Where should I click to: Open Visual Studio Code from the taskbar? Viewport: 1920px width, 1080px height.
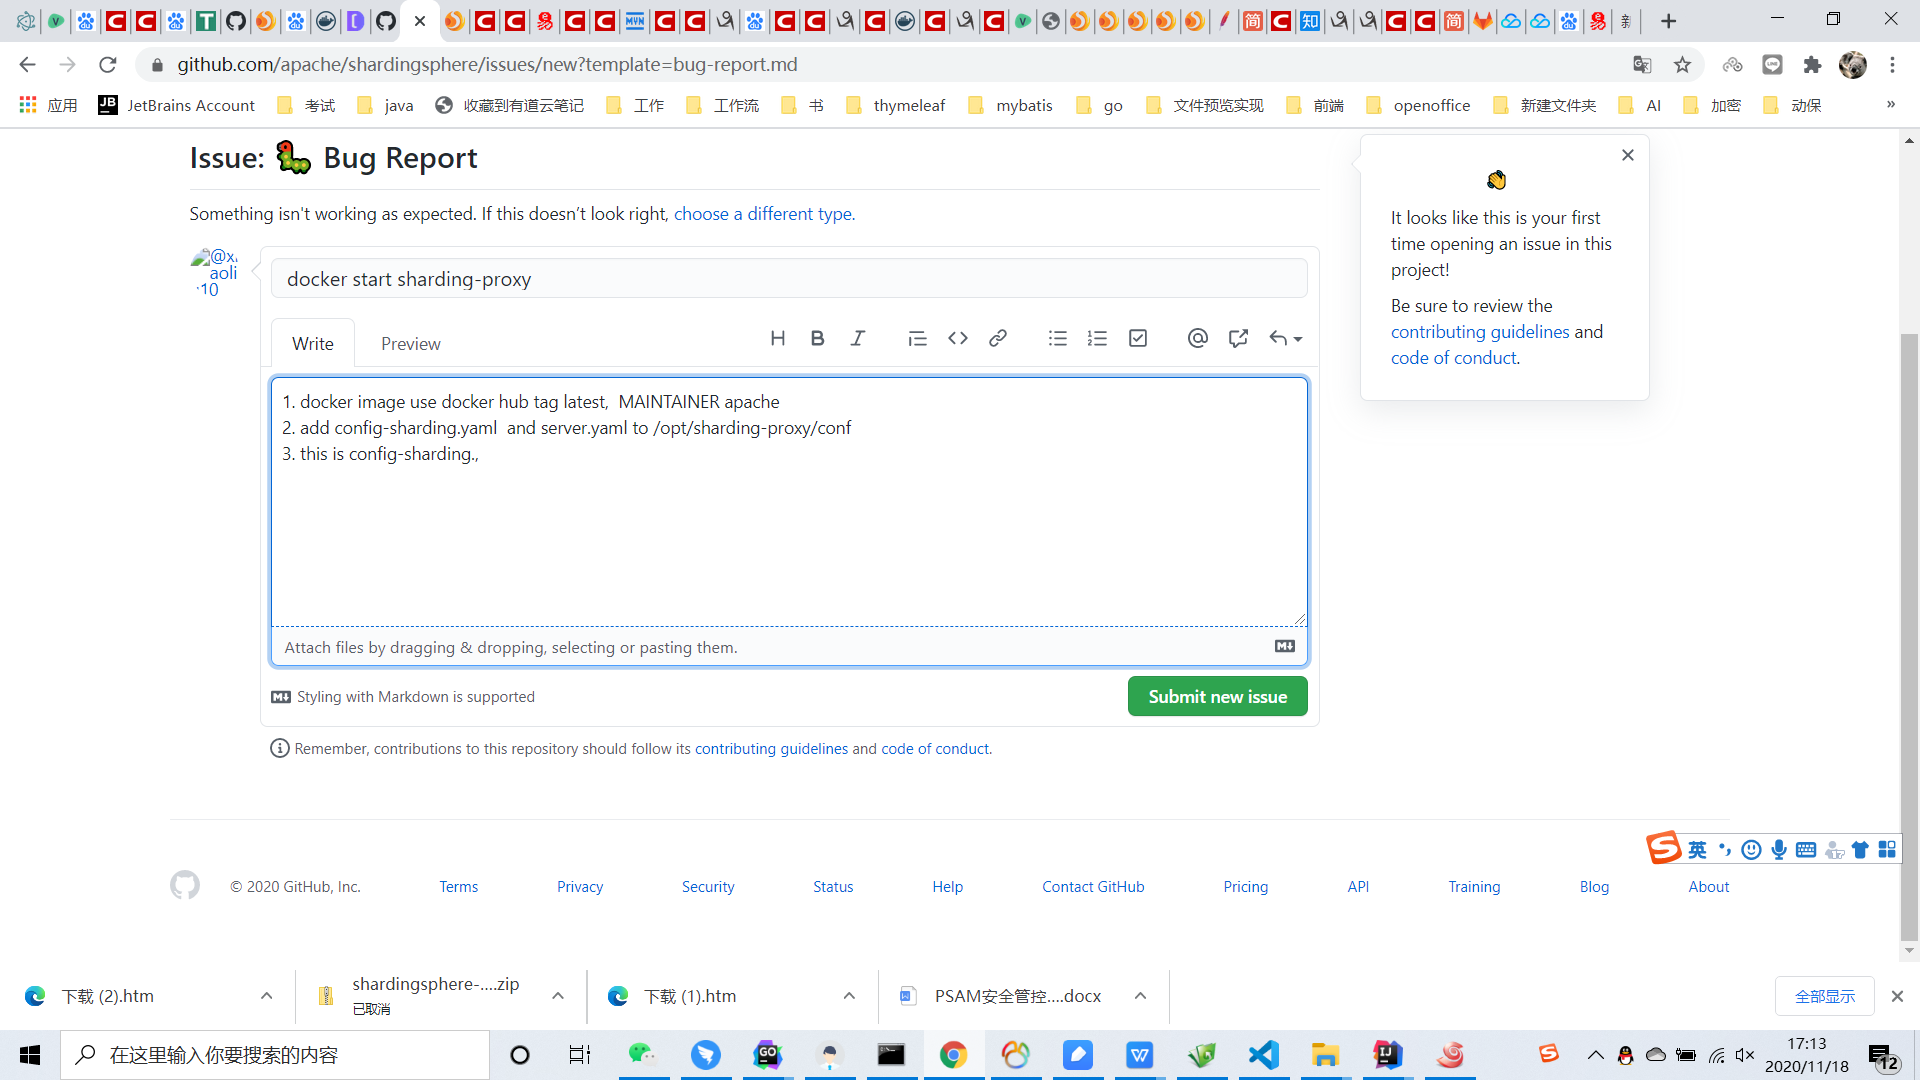point(1264,1055)
